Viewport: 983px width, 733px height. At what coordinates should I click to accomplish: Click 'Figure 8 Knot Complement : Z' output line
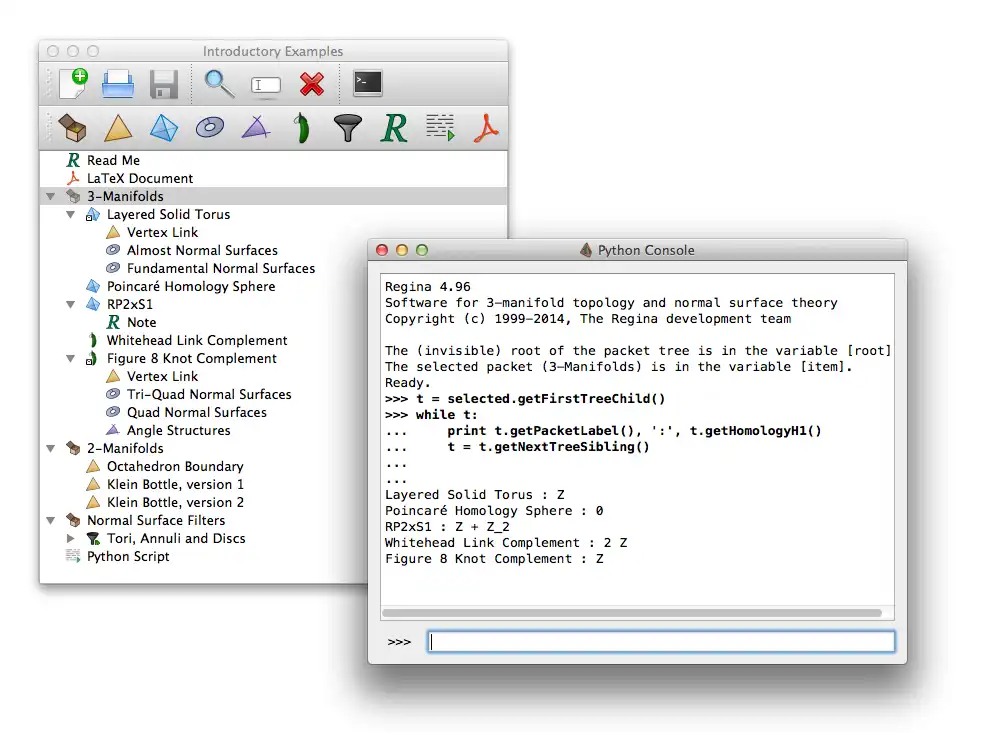[494, 559]
